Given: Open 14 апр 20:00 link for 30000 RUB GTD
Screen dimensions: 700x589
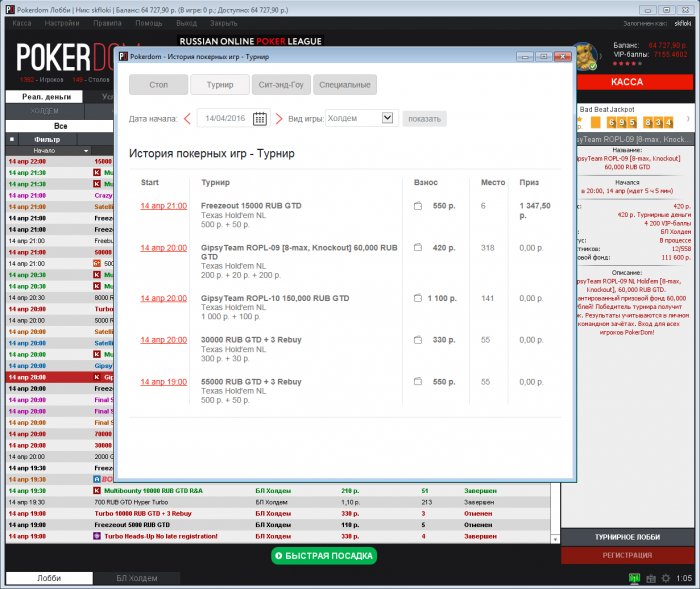Looking at the screenshot, I should [x=164, y=340].
